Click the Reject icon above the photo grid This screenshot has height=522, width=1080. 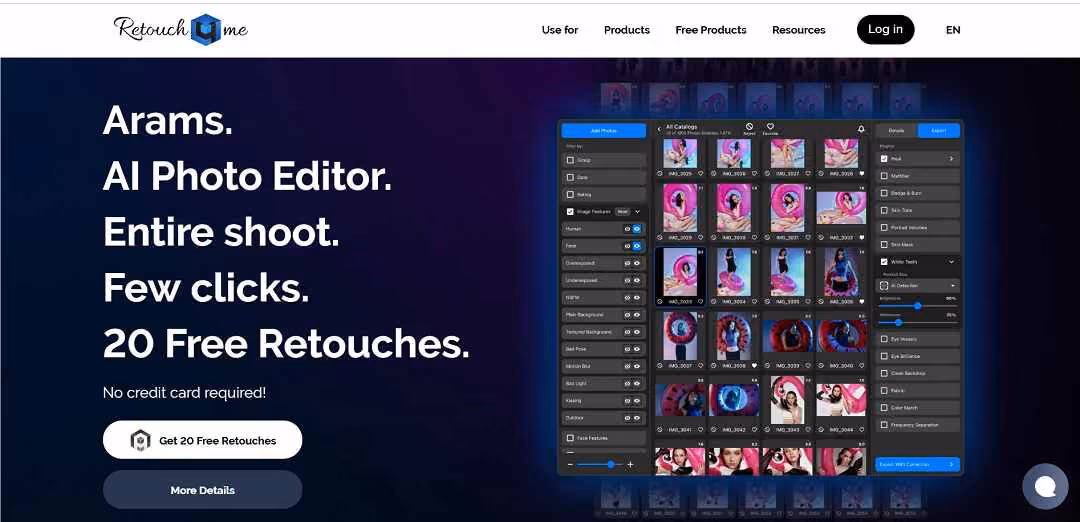[749, 127]
